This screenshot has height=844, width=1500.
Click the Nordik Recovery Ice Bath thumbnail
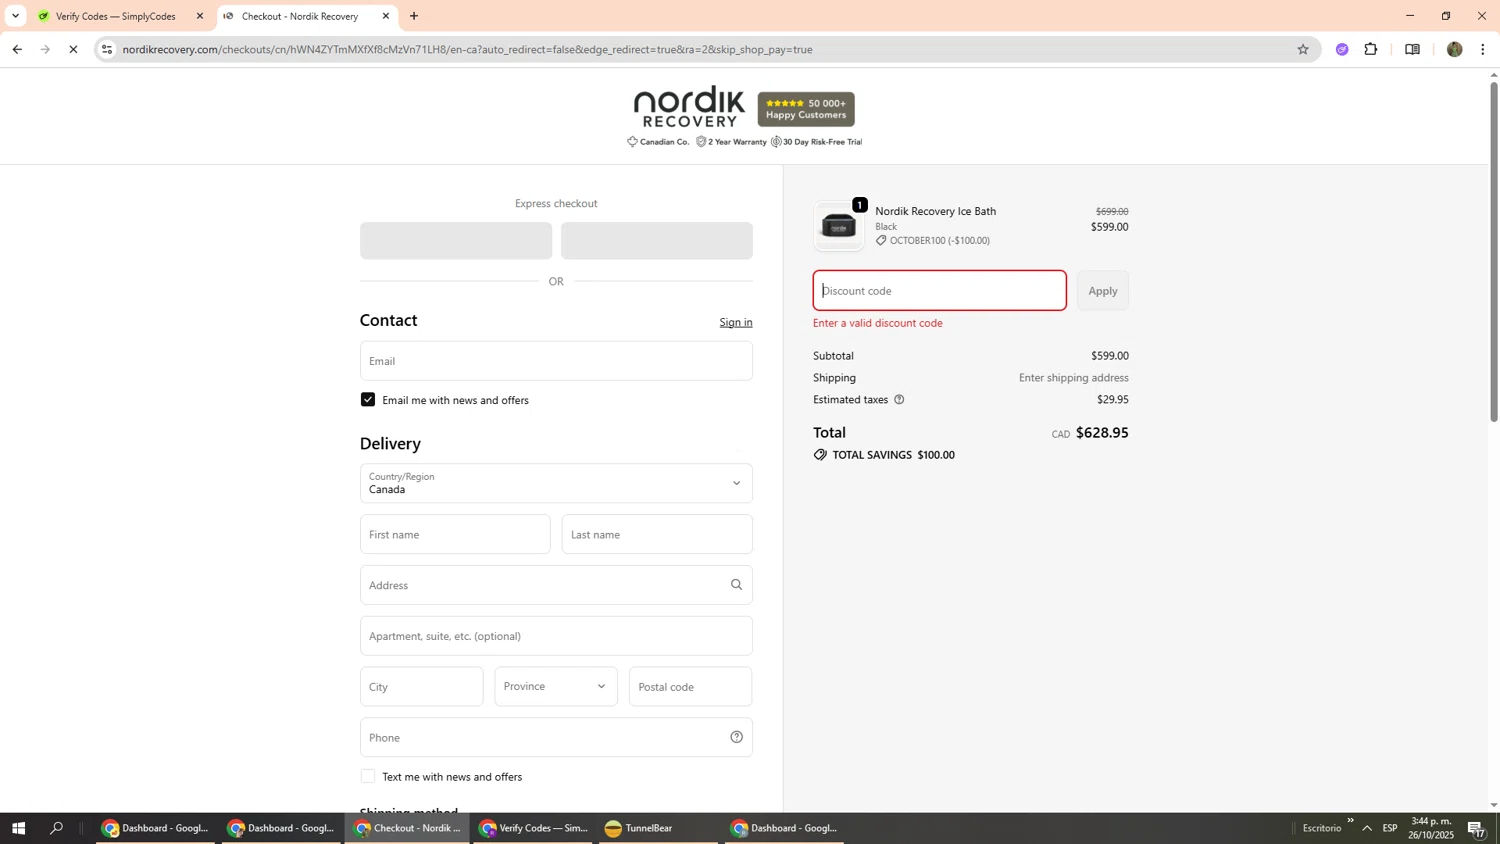pos(838,226)
